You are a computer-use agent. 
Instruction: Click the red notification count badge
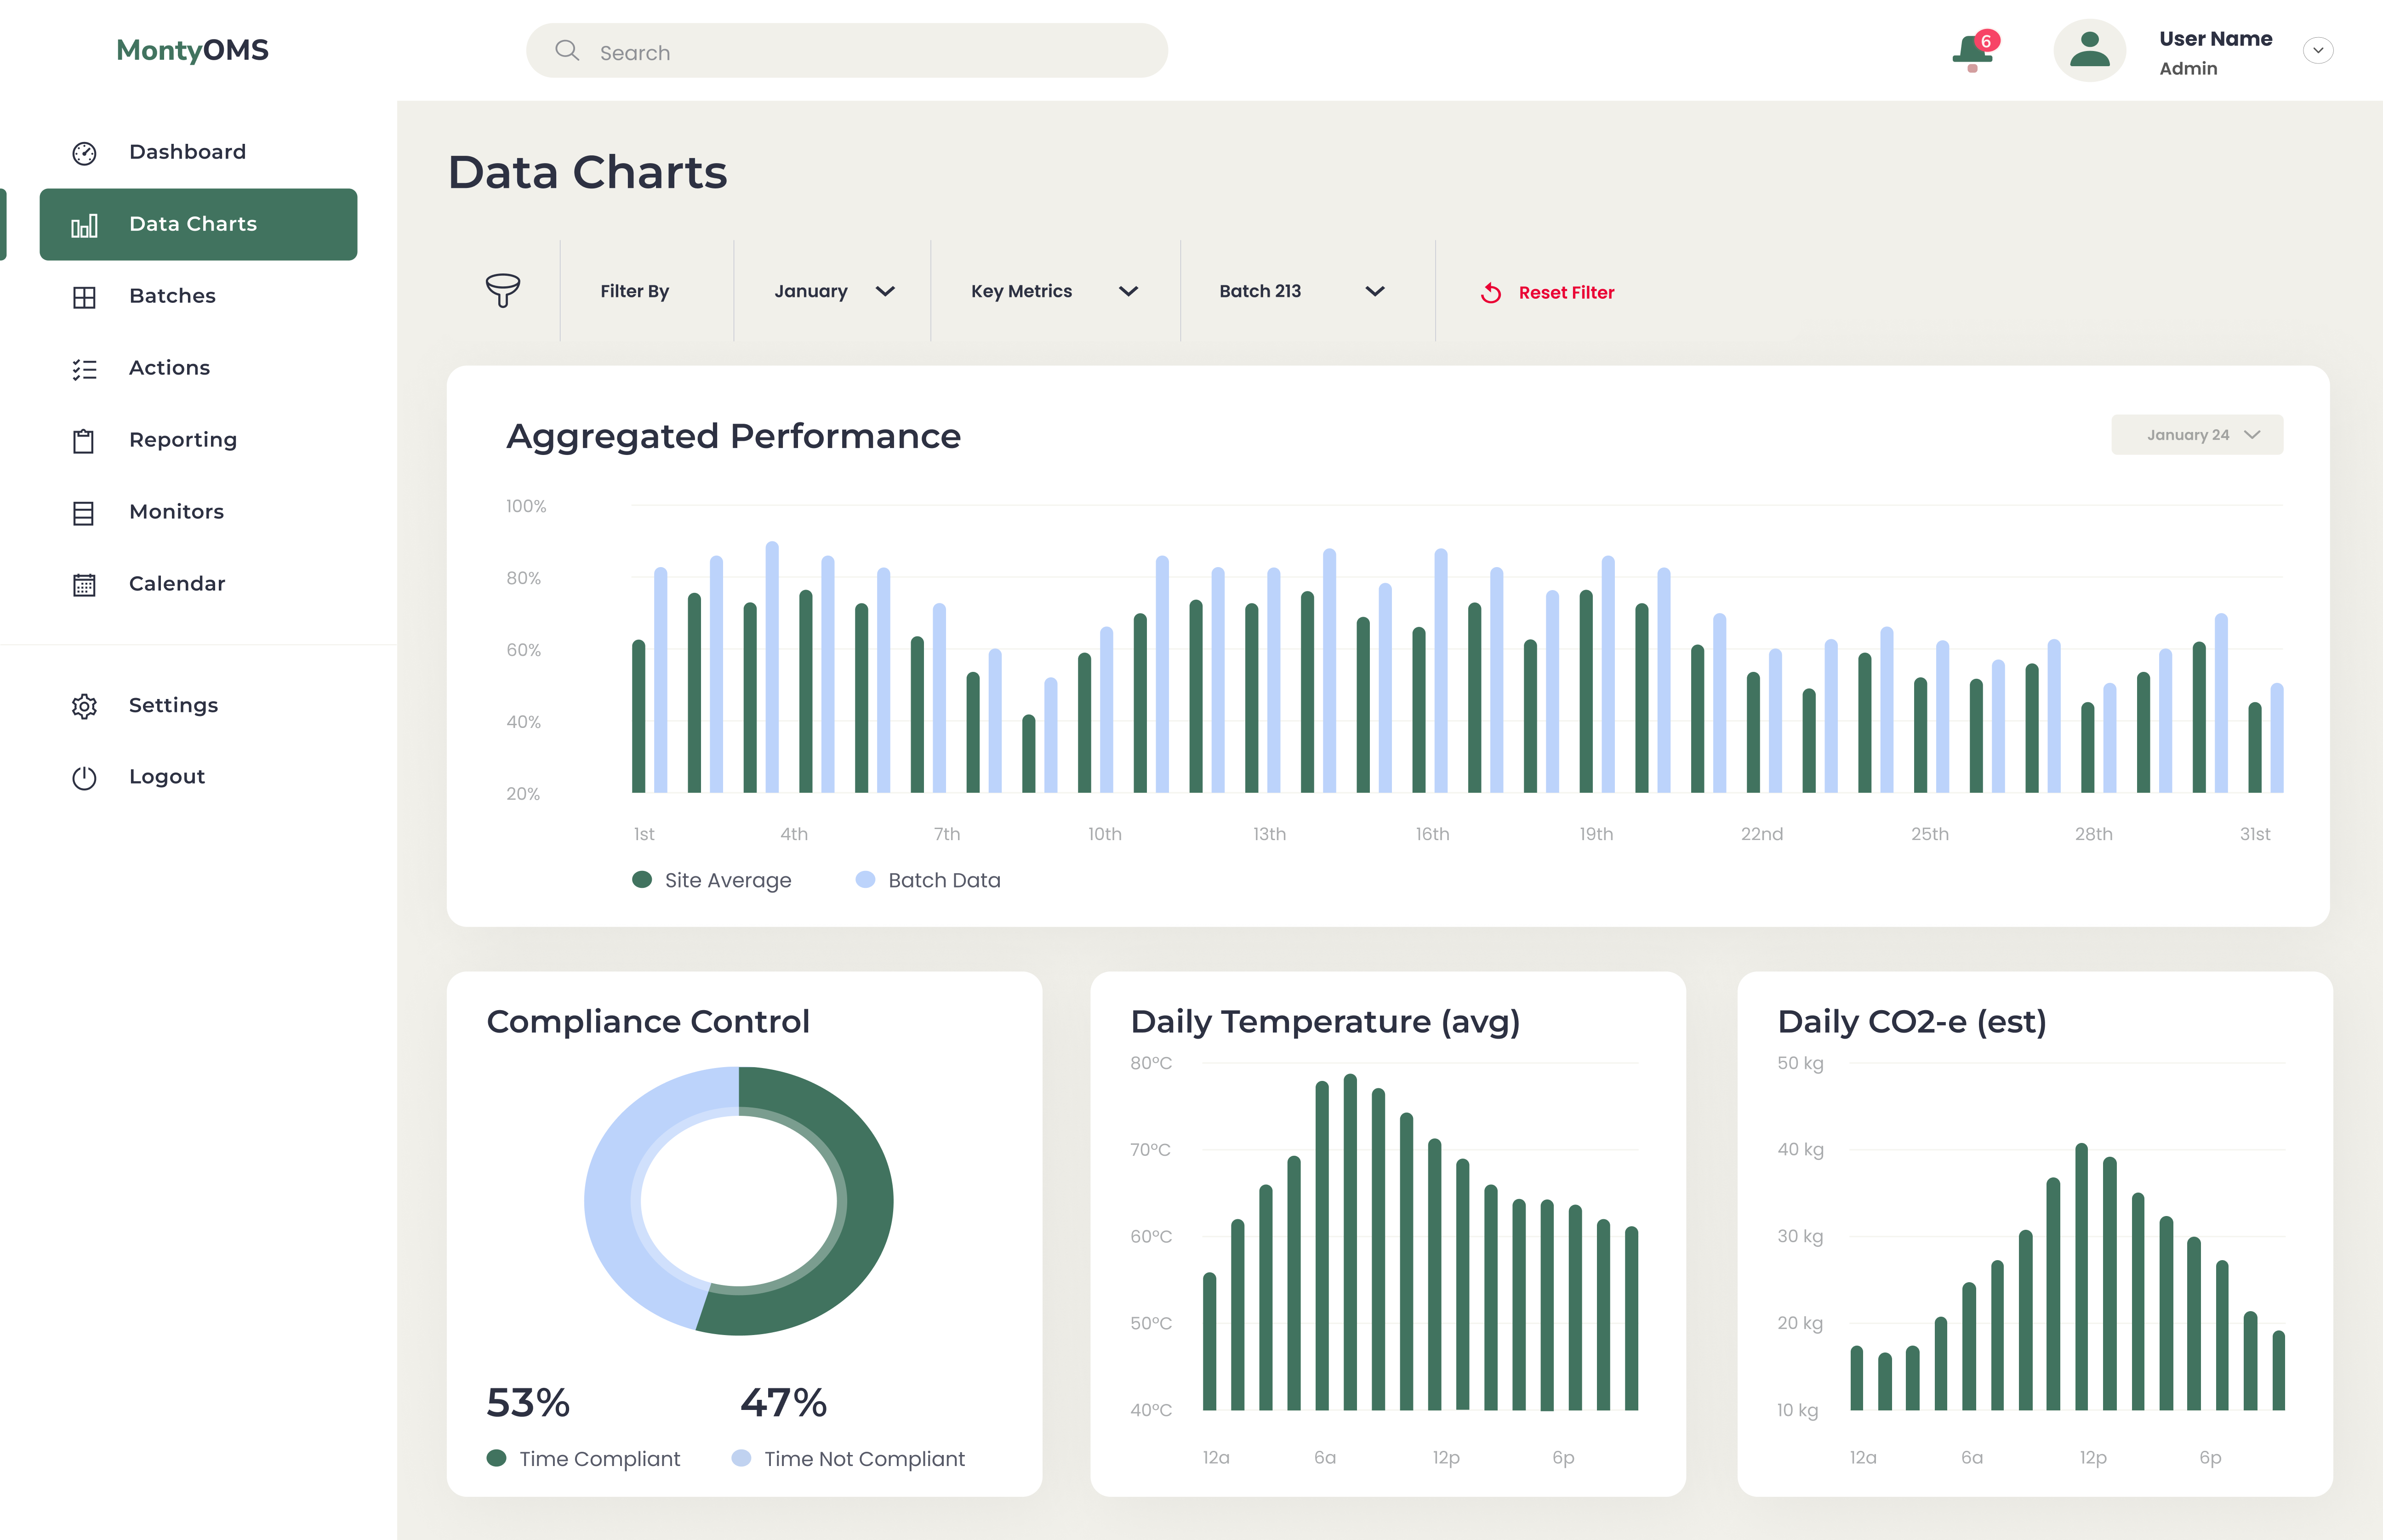pyautogui.click(x=1987, y=41)
